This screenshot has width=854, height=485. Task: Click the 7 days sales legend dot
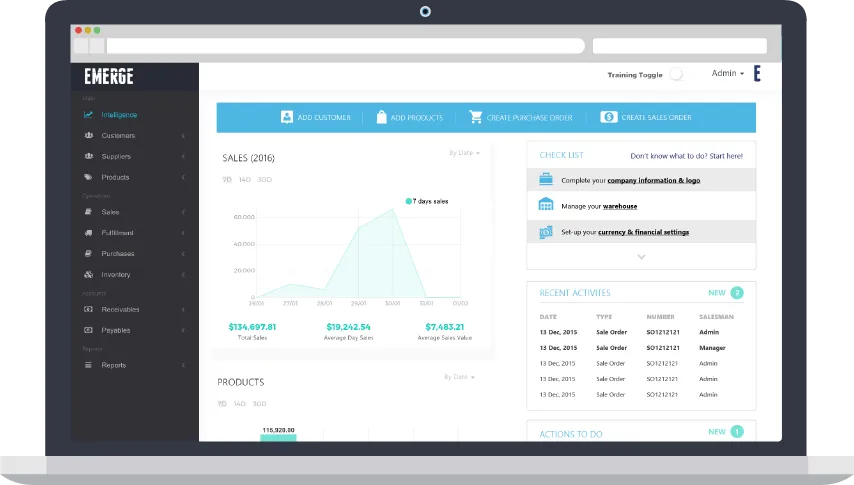click(409, 201)
